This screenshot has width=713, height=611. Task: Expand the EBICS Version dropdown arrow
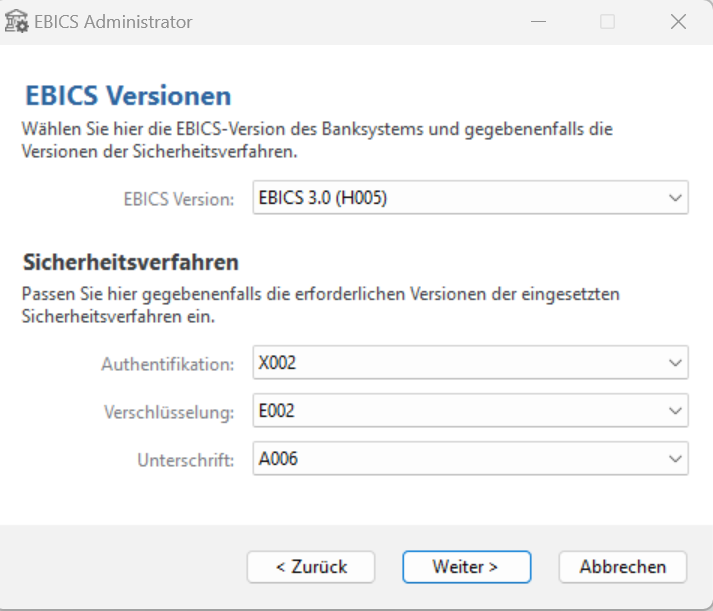point(674,198)
